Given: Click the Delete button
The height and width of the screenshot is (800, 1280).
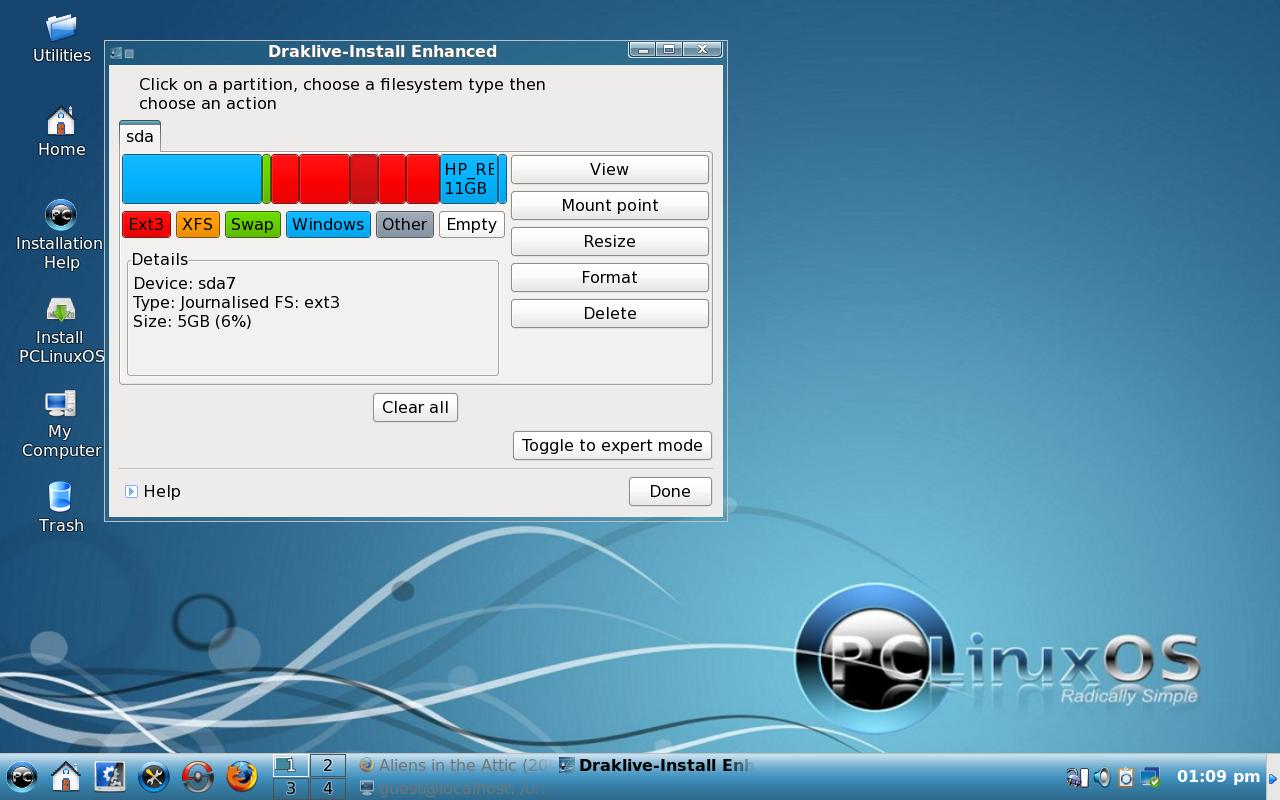Looking at the screenshot, I should coord(610,313).
